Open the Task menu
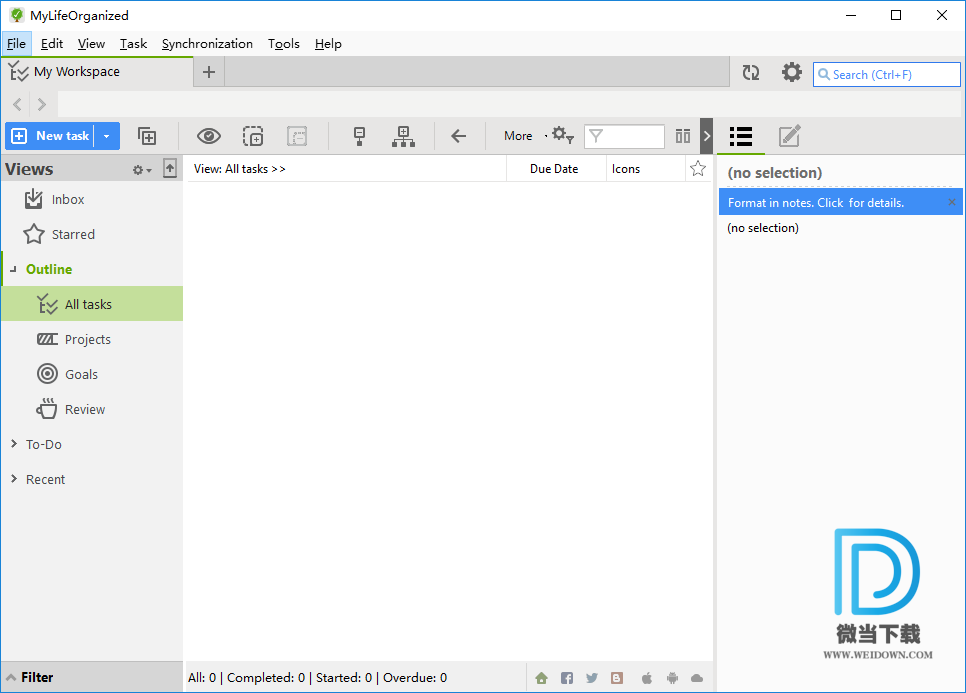 133,44
